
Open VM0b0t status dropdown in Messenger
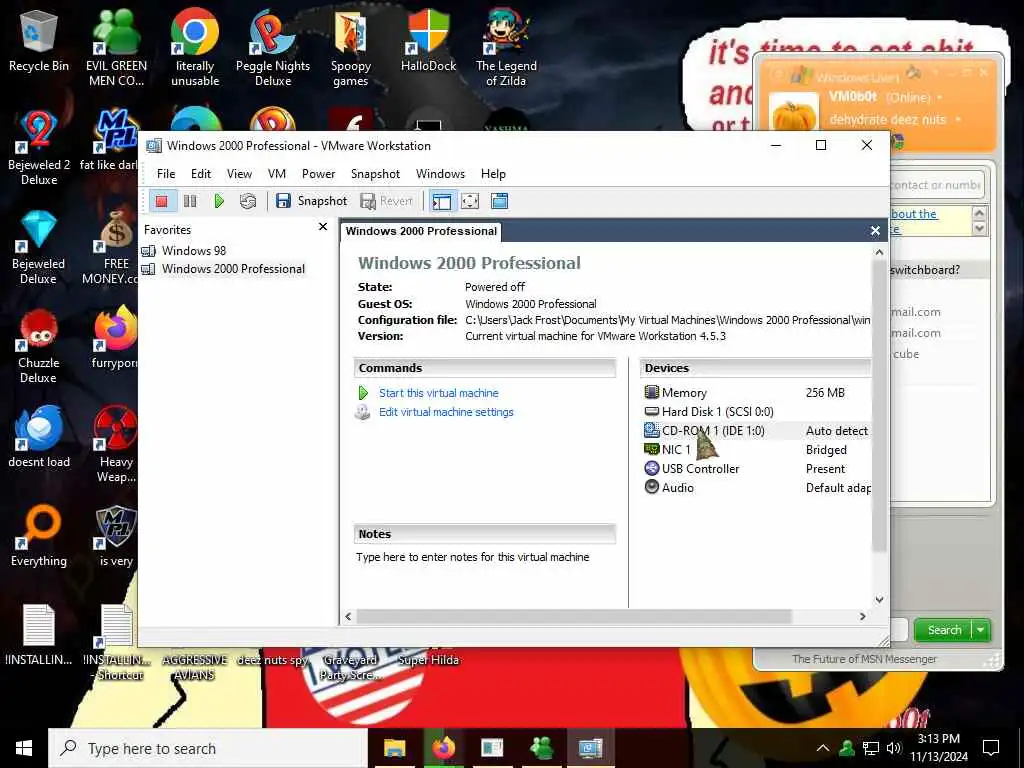point(940,97)
